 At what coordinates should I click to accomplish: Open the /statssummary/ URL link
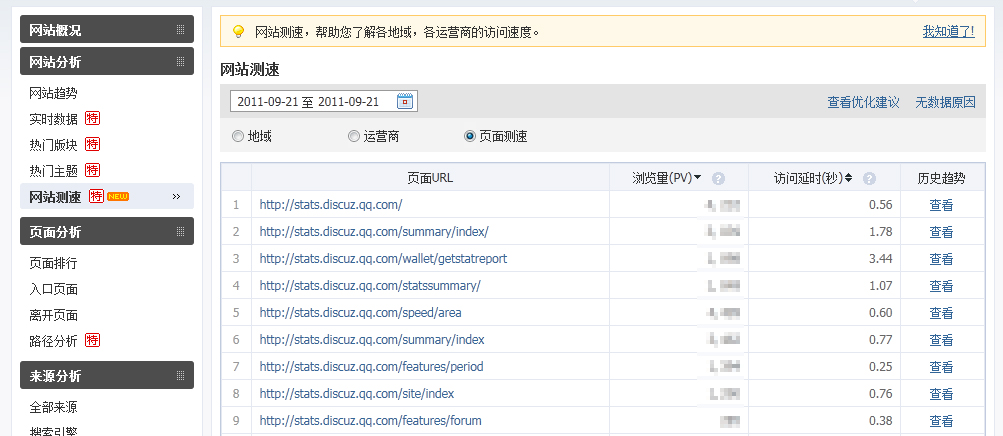[370, 286]
